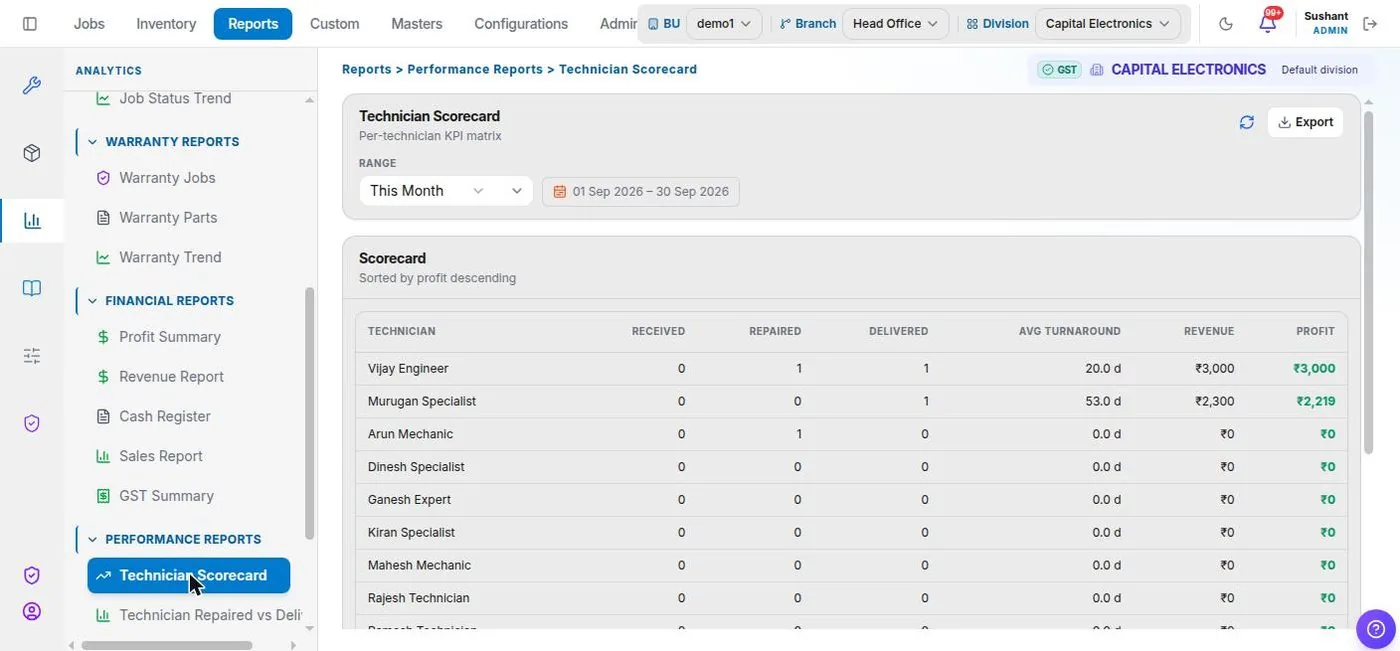This screenshot has height=651, width=1400.
Task: Open the help question mark bubble
Action: (x=1375, y=629)
